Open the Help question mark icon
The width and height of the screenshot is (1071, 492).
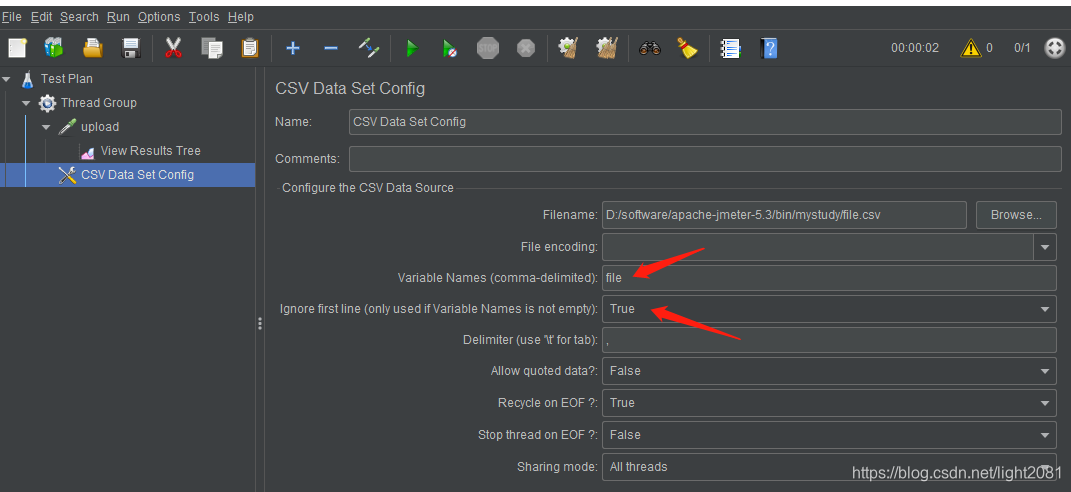point(768,48)
